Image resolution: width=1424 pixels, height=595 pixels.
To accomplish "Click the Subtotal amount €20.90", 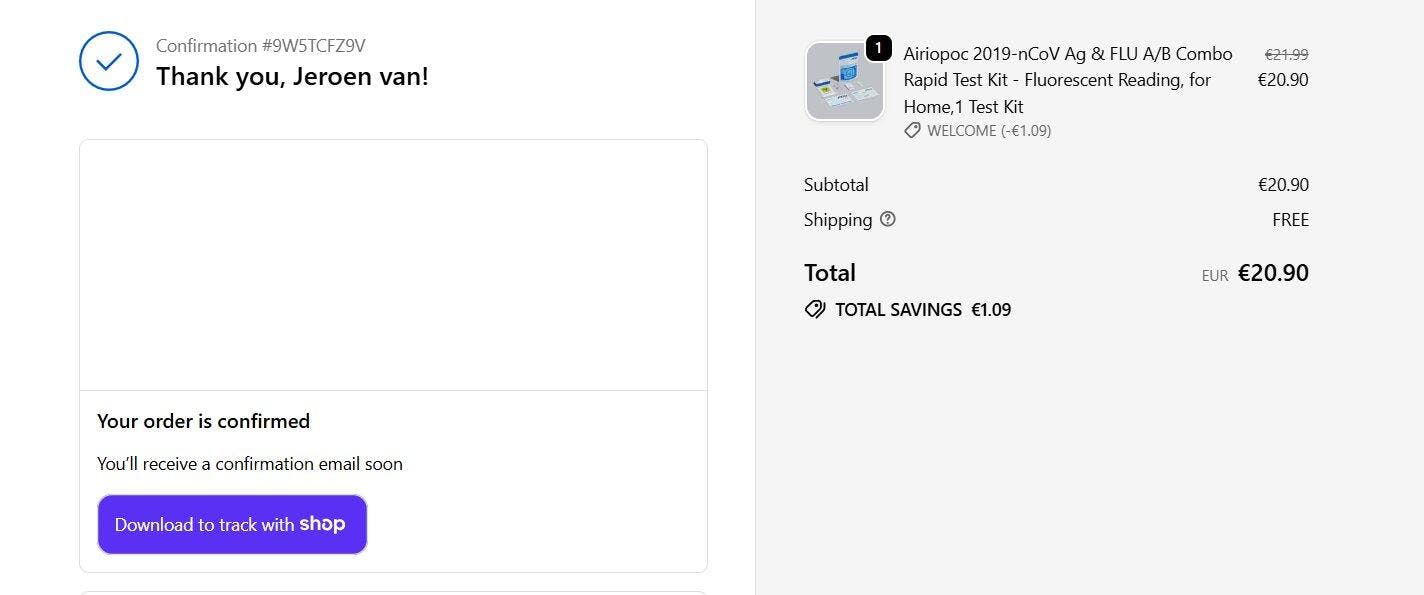I will pyautogui.click(x=1283, y=185).
